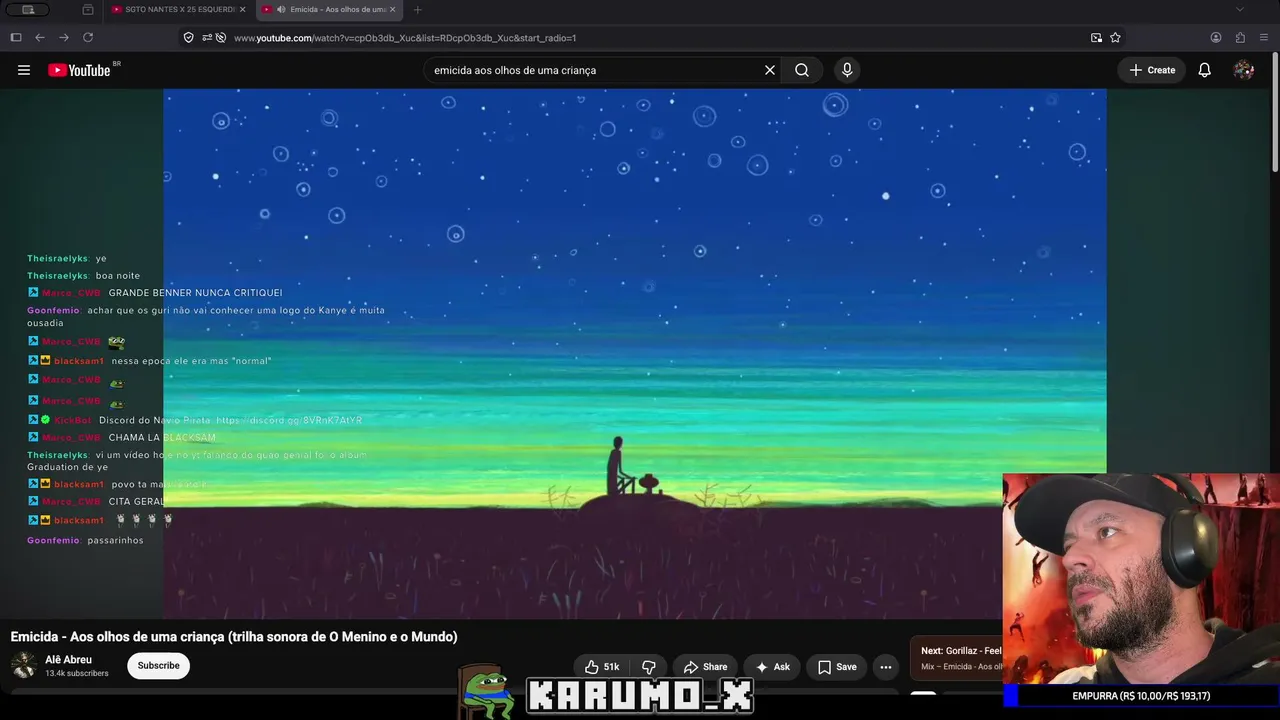Open the next Gorillaz mix panel
1280x720 pixels.
pyautogui.click(x=957, y=658)
